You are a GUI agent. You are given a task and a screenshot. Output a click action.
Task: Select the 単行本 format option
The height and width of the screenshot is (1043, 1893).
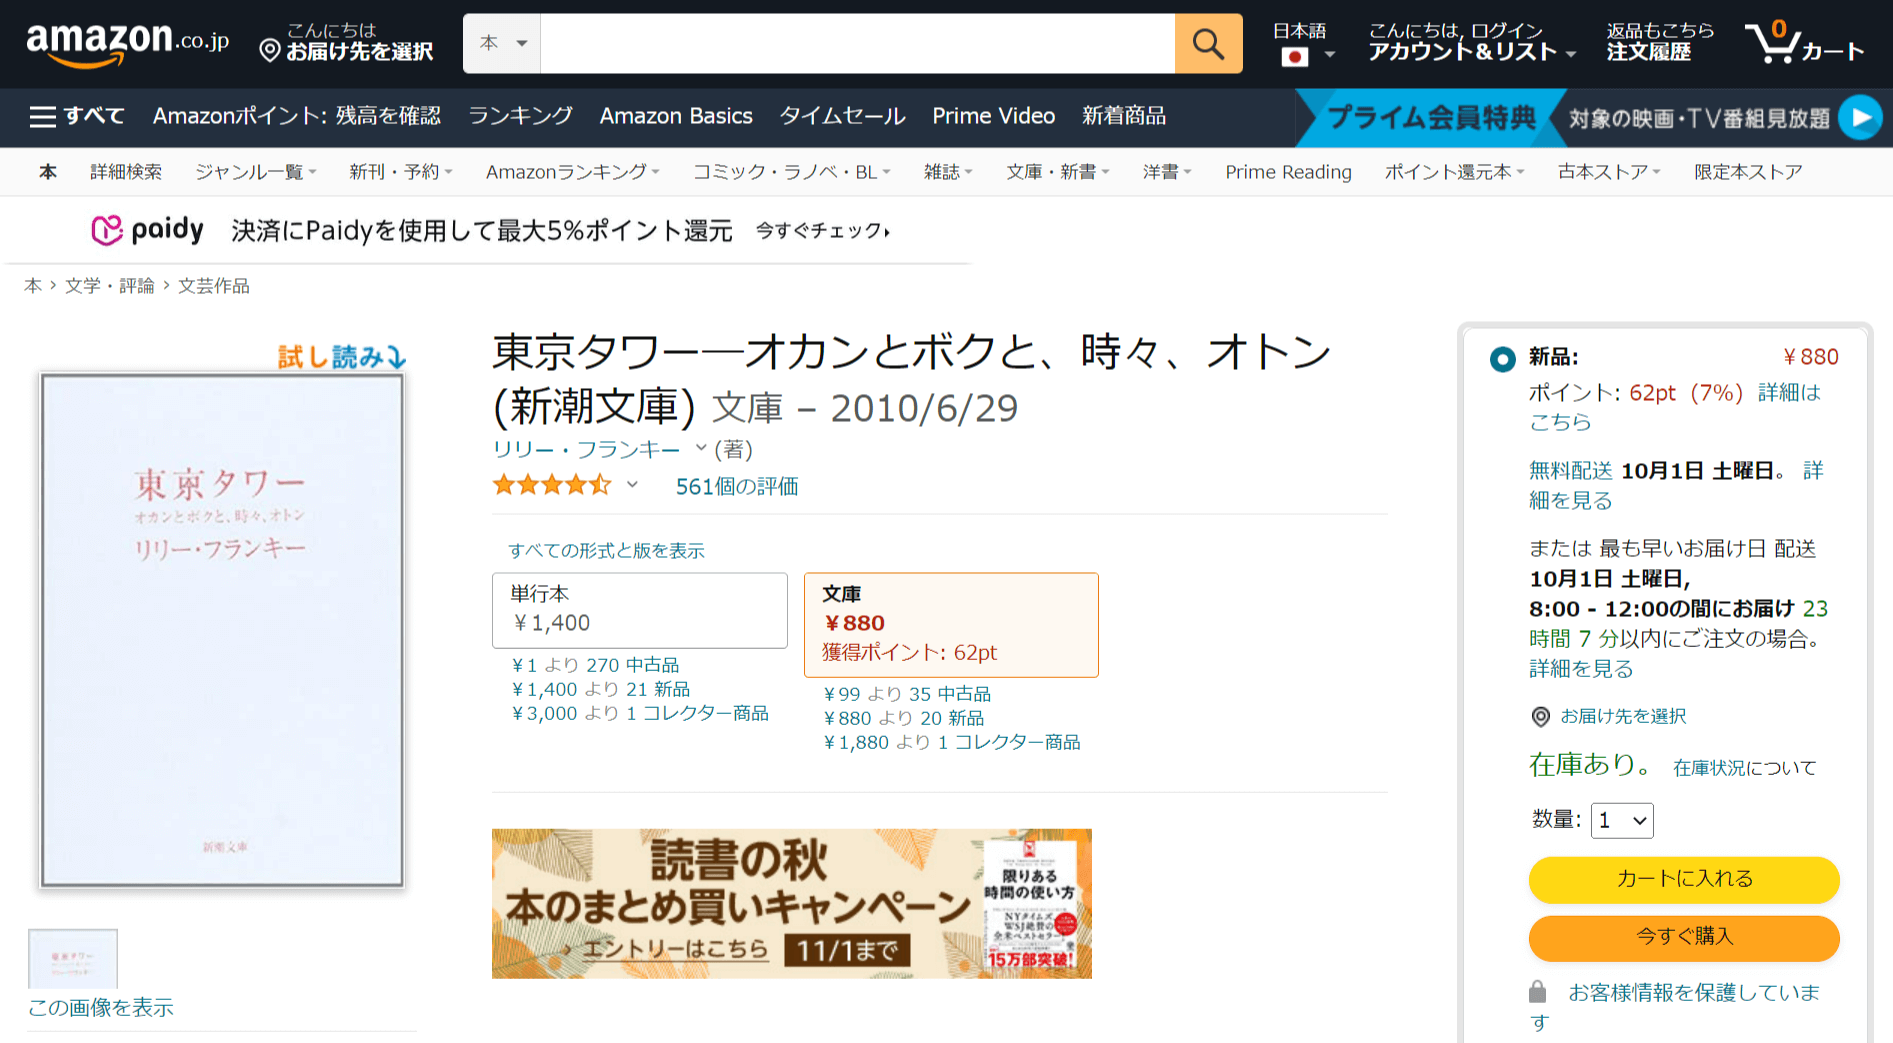click(x=639, y=610)
